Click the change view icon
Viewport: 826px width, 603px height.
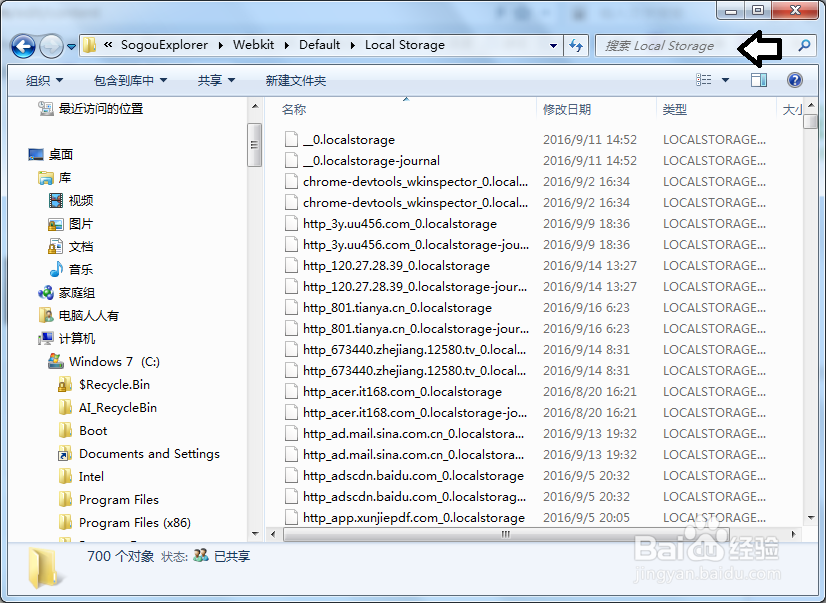704,80
